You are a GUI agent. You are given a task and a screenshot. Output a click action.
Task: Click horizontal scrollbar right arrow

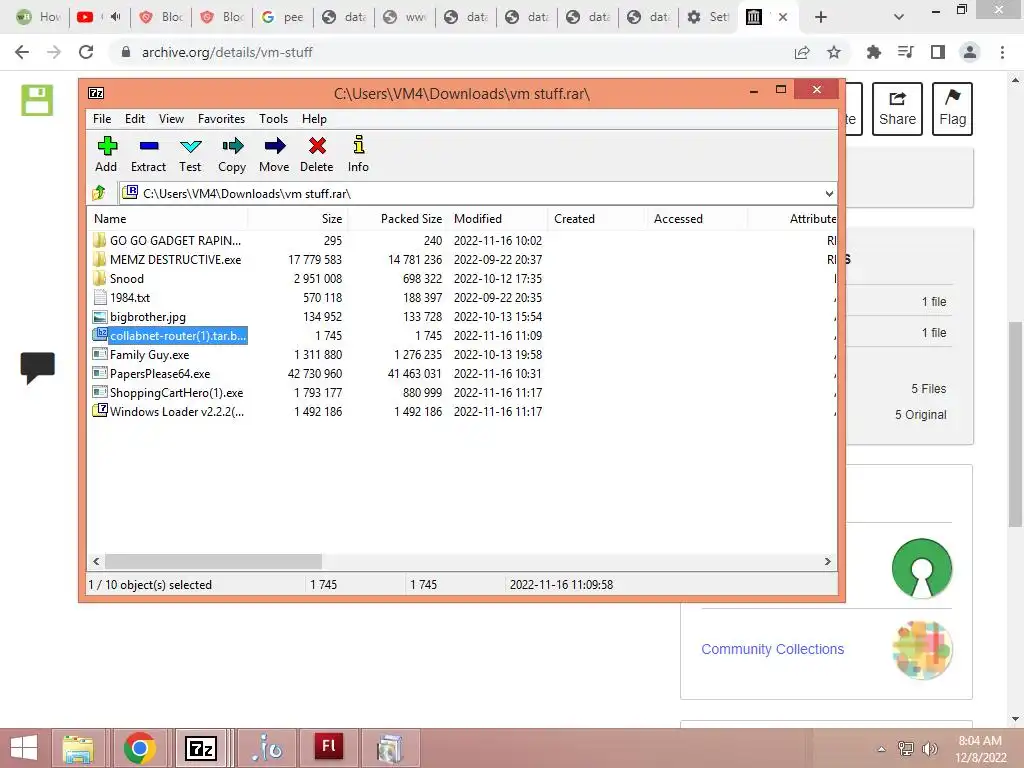(827, 561)
